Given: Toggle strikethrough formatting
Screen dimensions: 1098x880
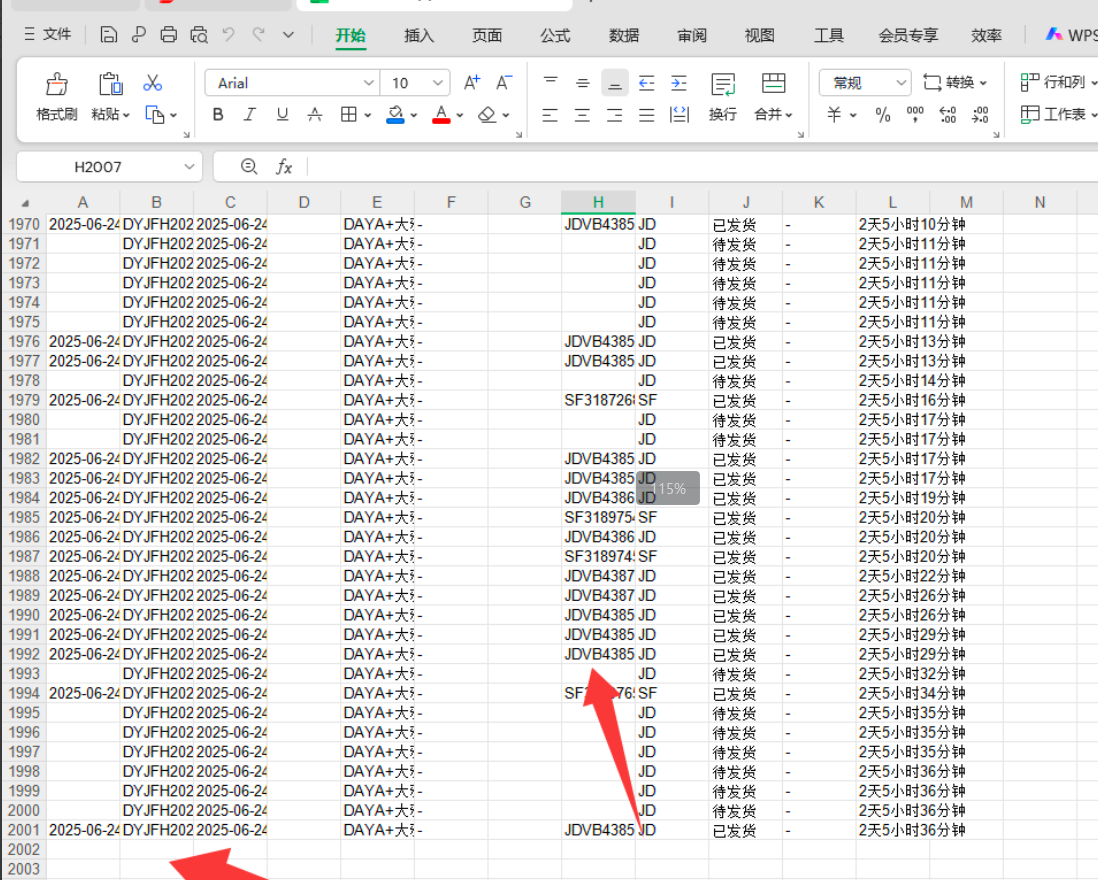Looking at the screenshot, I should (x=314, y=114).
